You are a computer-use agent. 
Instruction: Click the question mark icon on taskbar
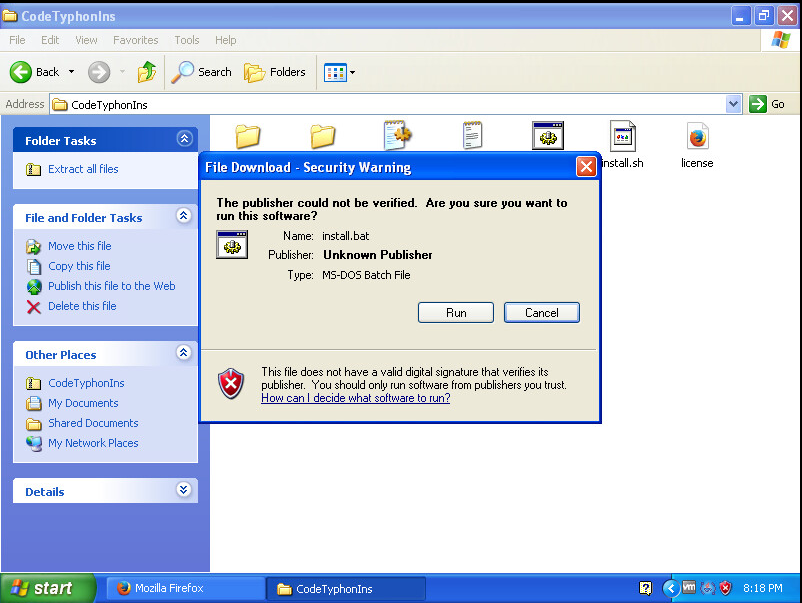pos(645,588)
